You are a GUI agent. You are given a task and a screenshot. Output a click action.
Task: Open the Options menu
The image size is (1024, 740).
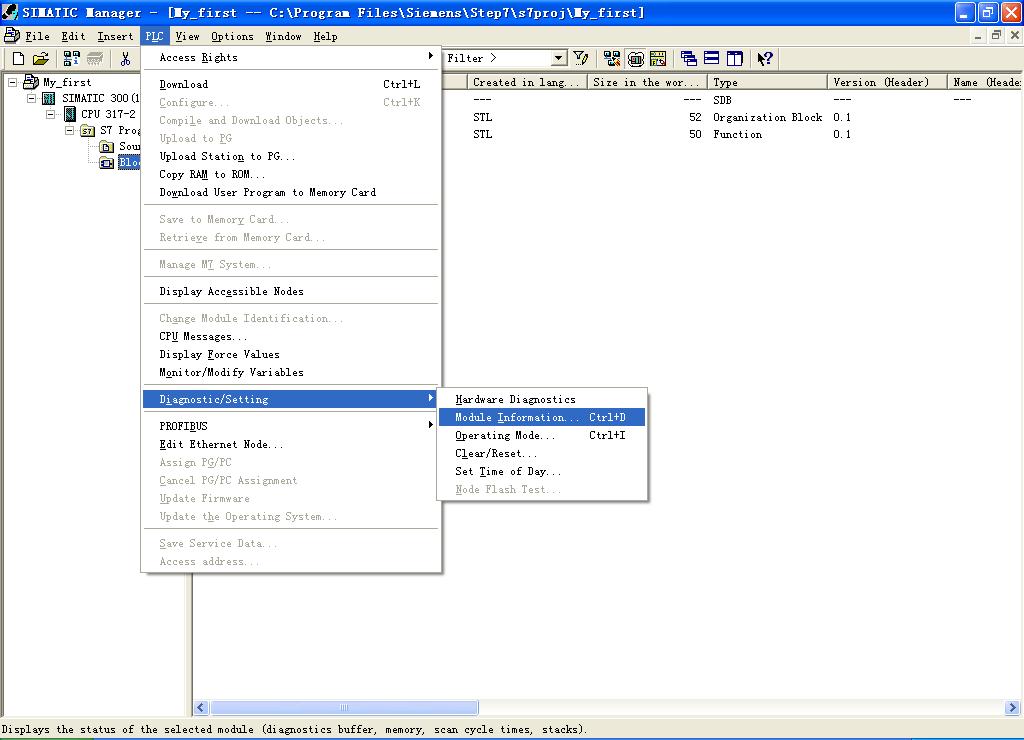pyautogui.click(x=232, y=37)
